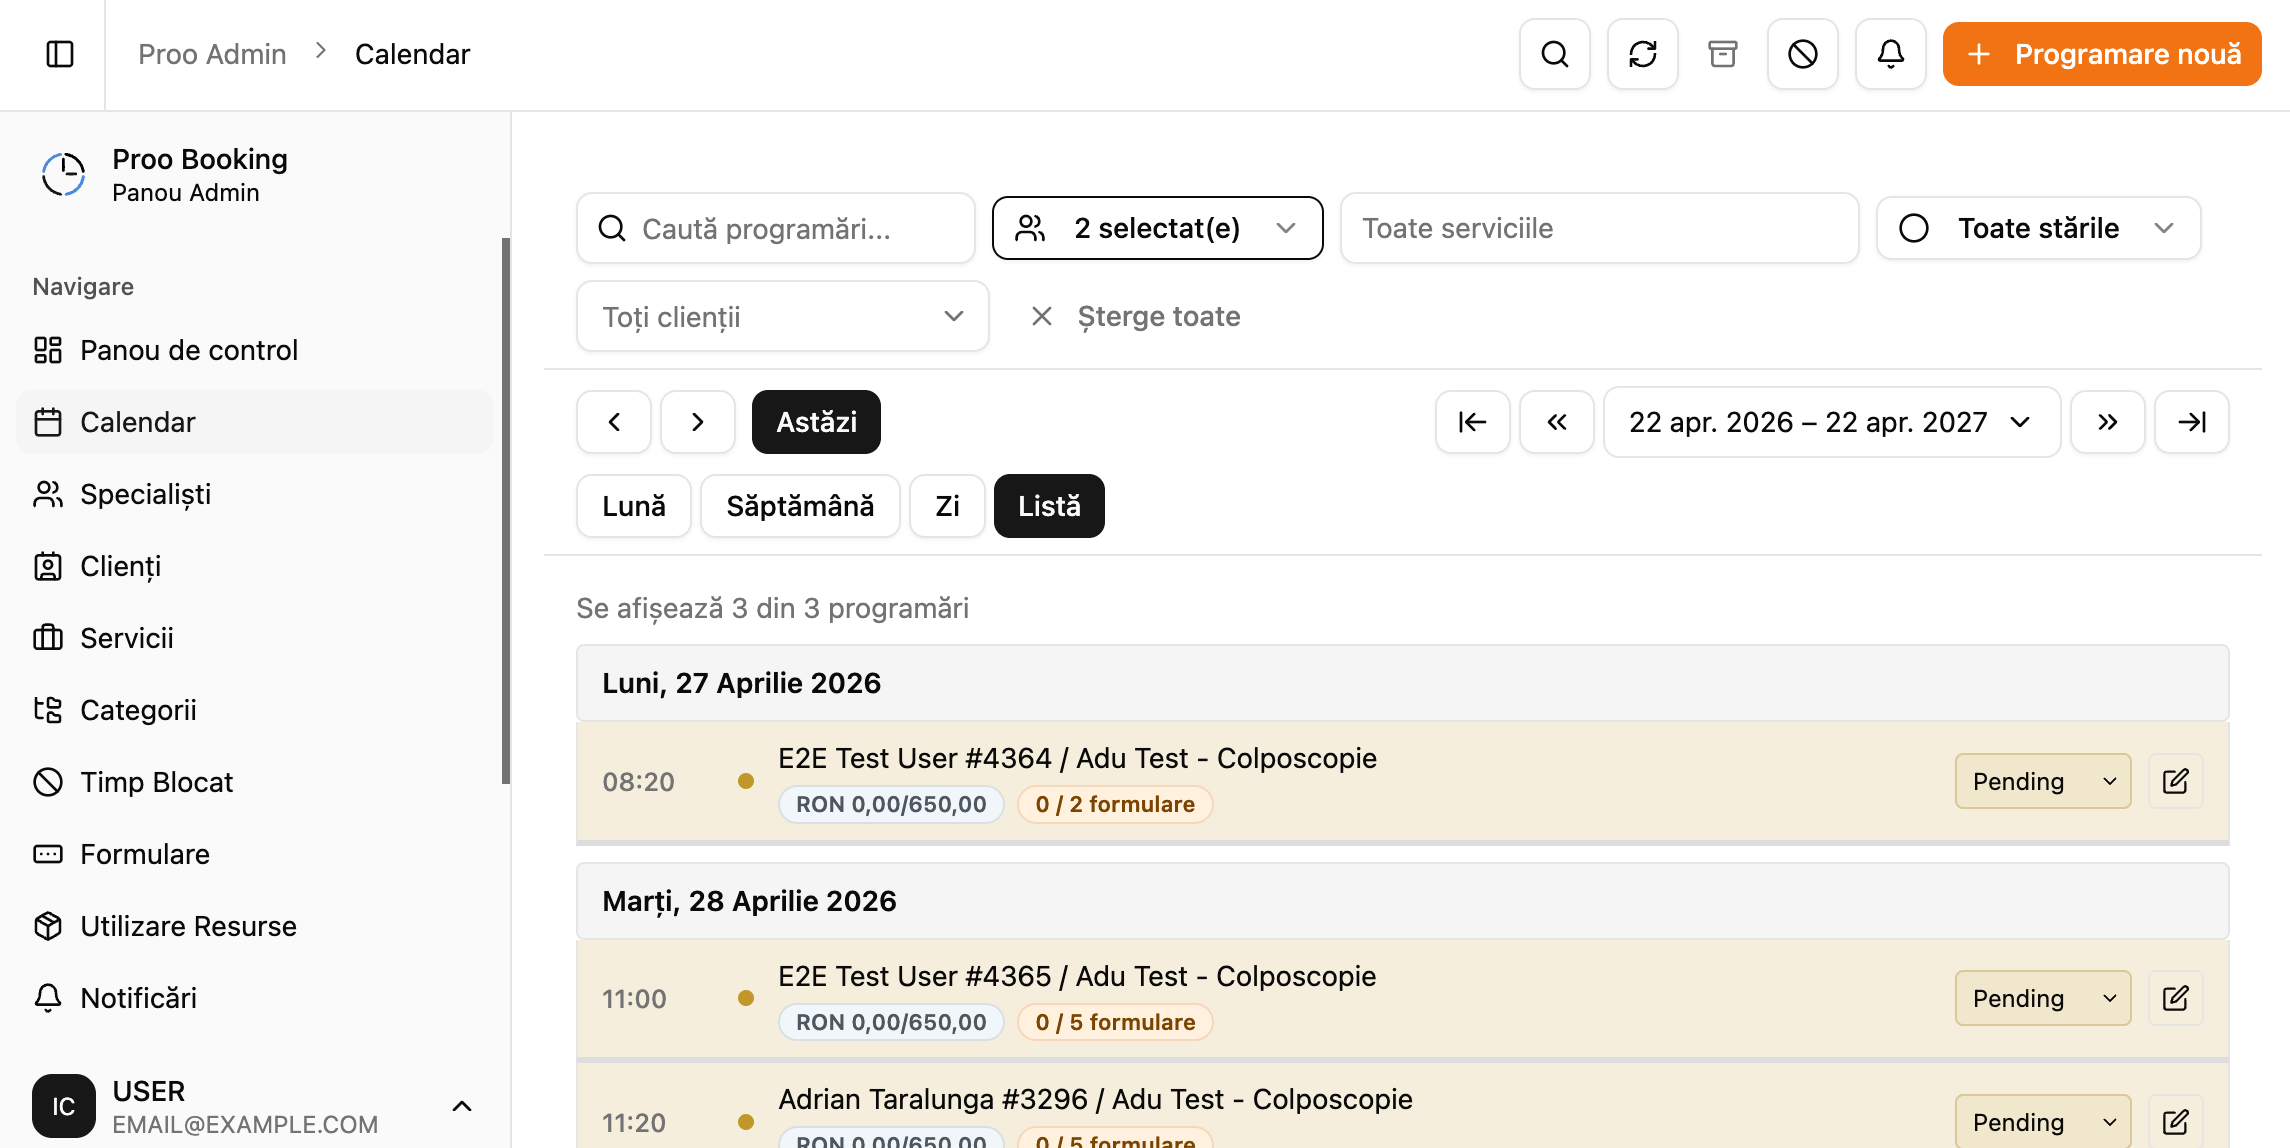Viewport: 2290px width, 1148px height.
Task: Click the blocked time circle-slash icon
Action: pos(1802,54)
